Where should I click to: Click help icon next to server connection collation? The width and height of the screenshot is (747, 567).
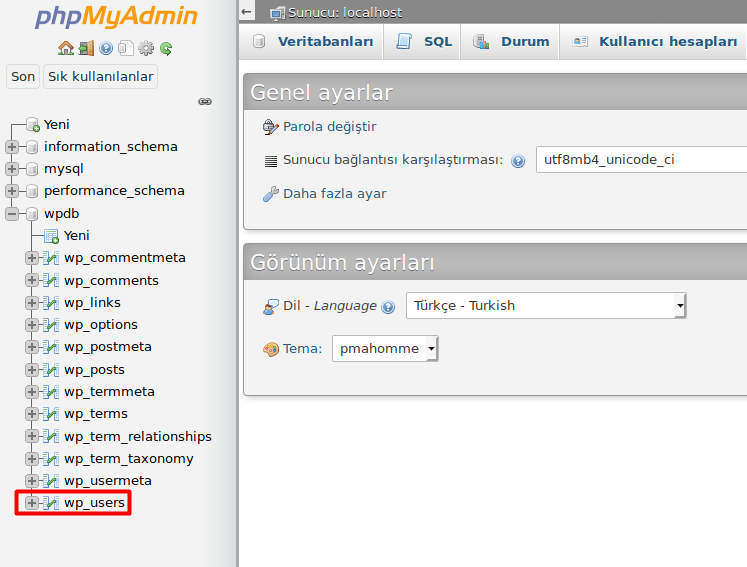[x=518, y=161]
